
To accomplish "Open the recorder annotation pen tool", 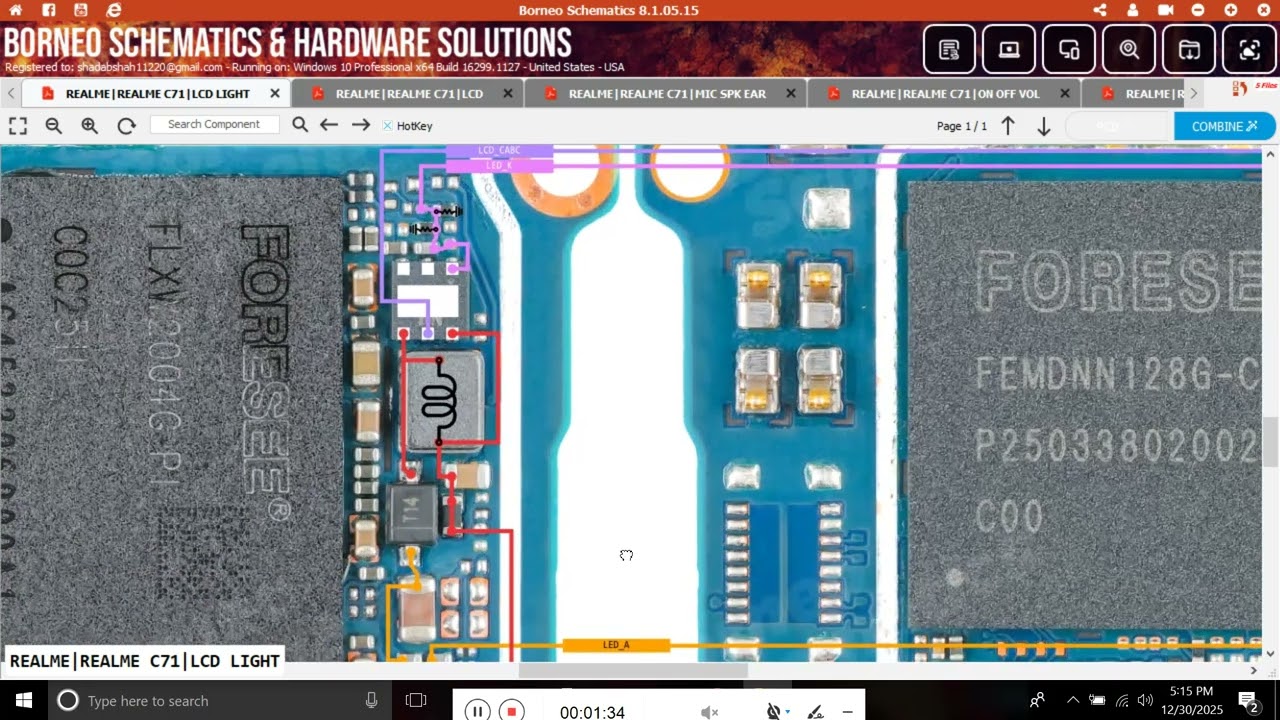I will coord(815,712).
